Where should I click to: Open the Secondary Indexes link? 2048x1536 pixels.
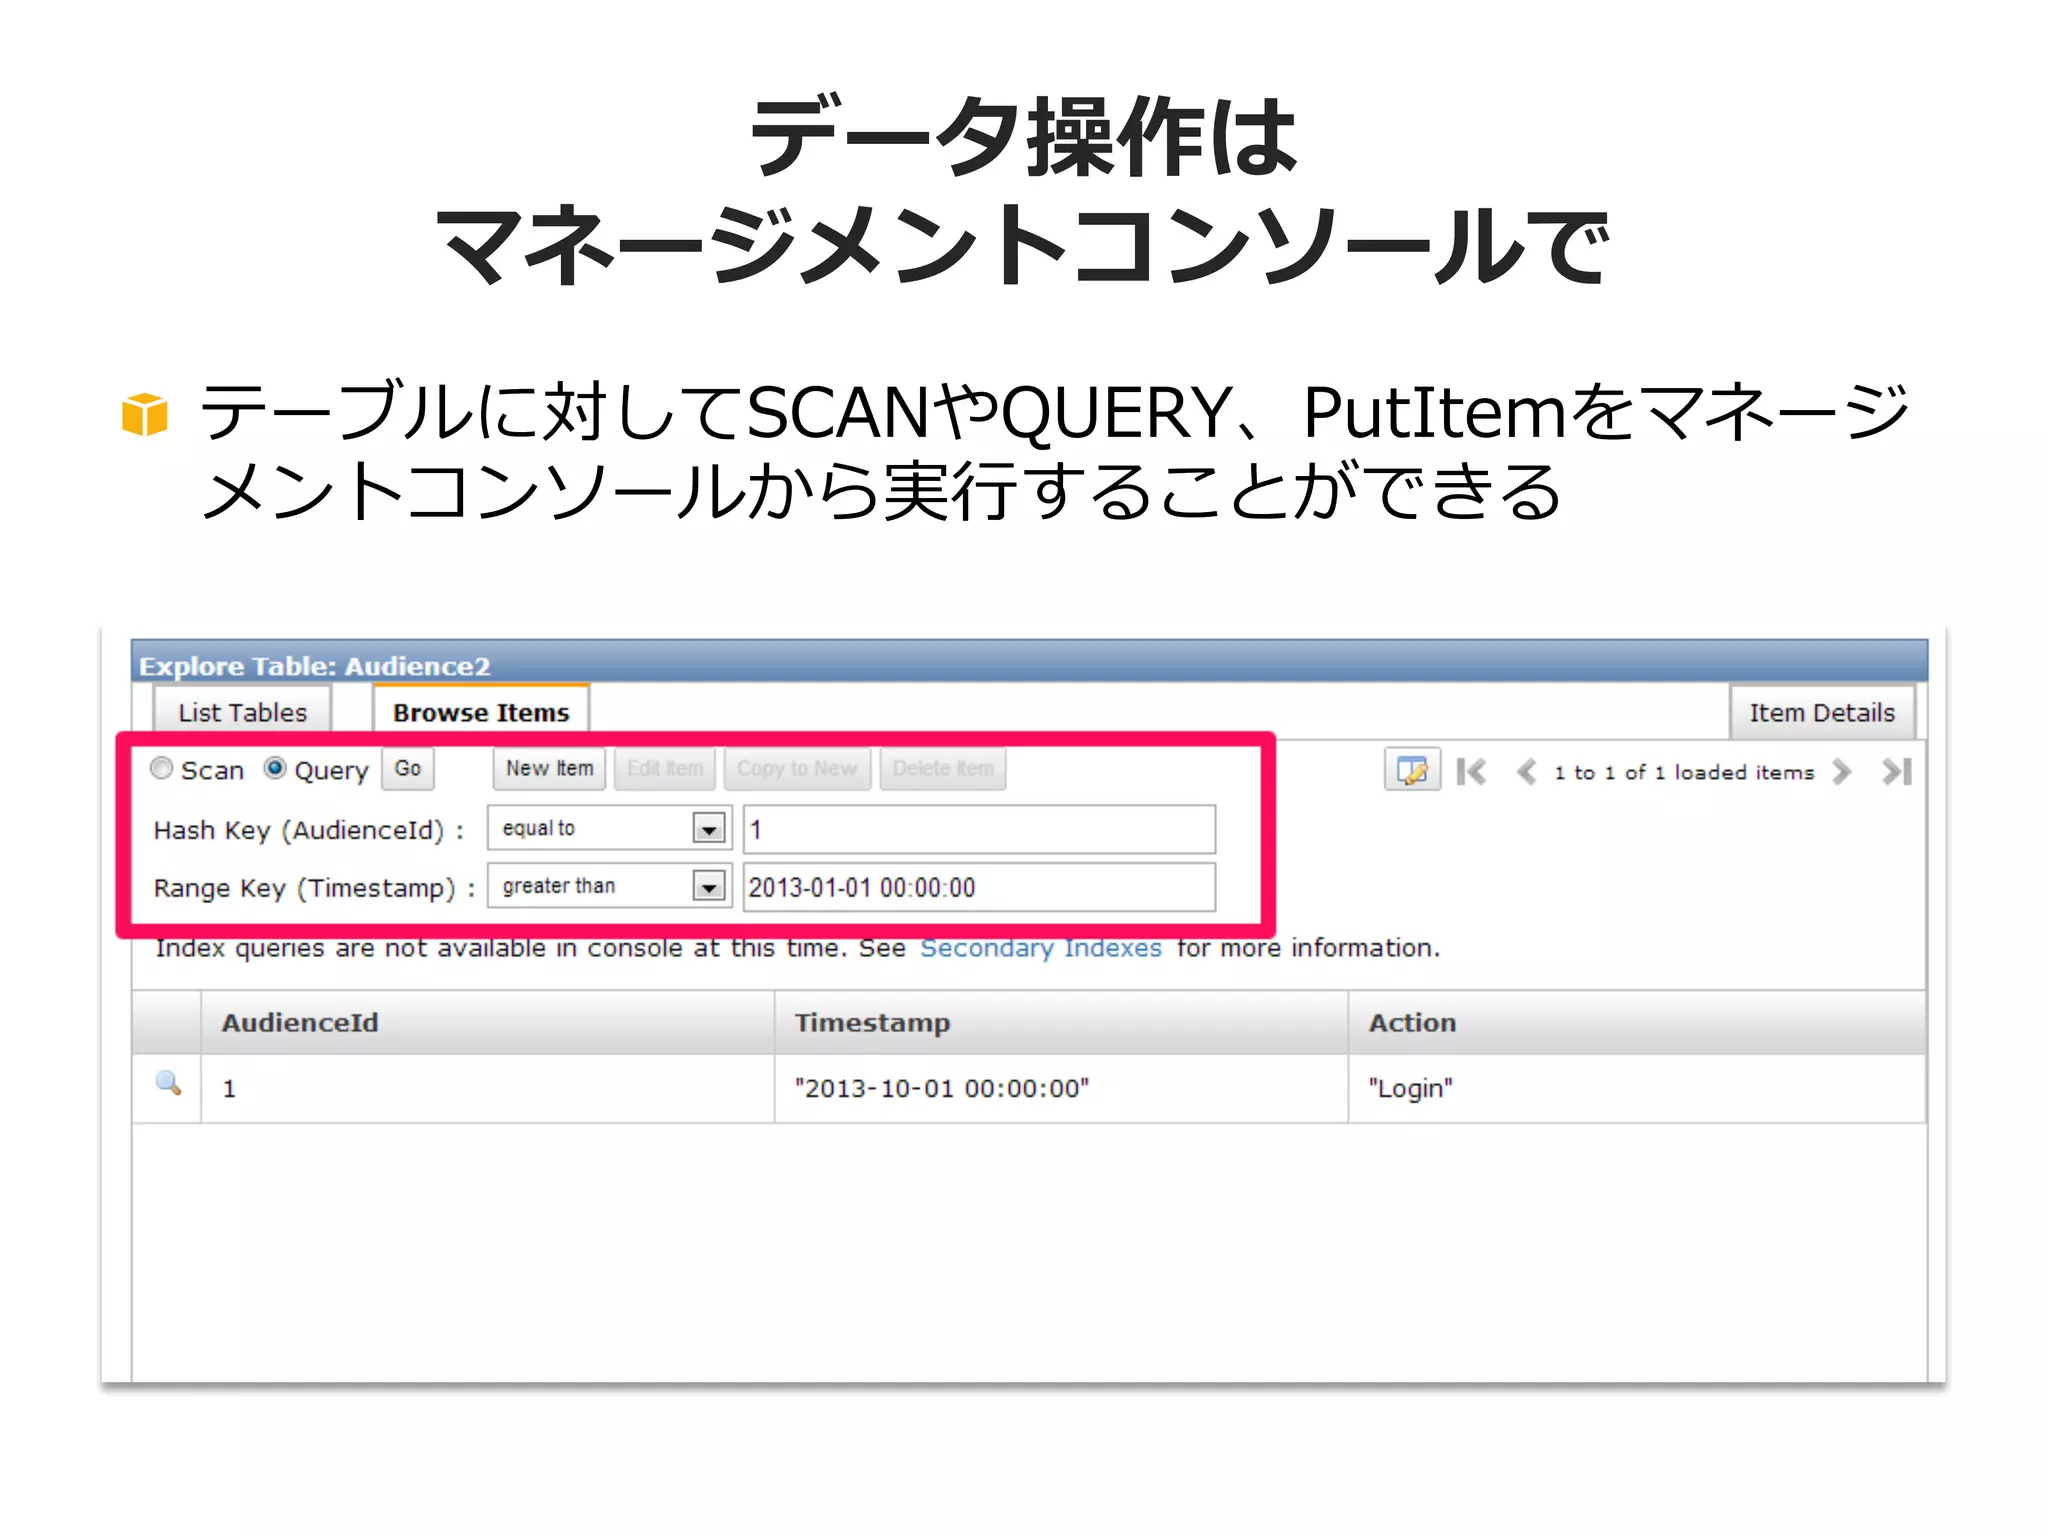click(x=1041, y=948)
